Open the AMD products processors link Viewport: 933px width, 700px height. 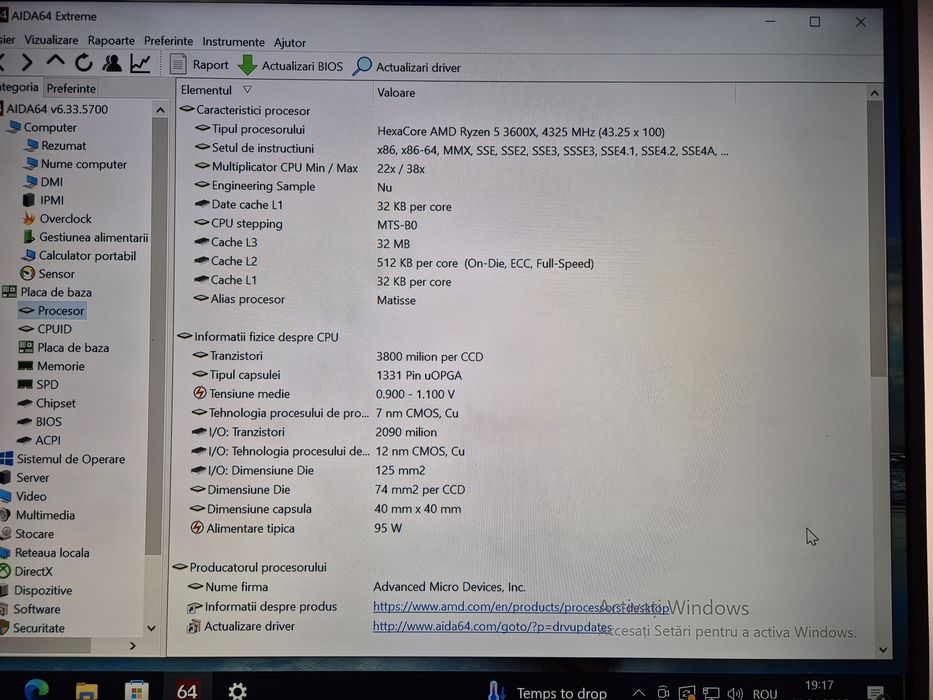coord(521,607)
